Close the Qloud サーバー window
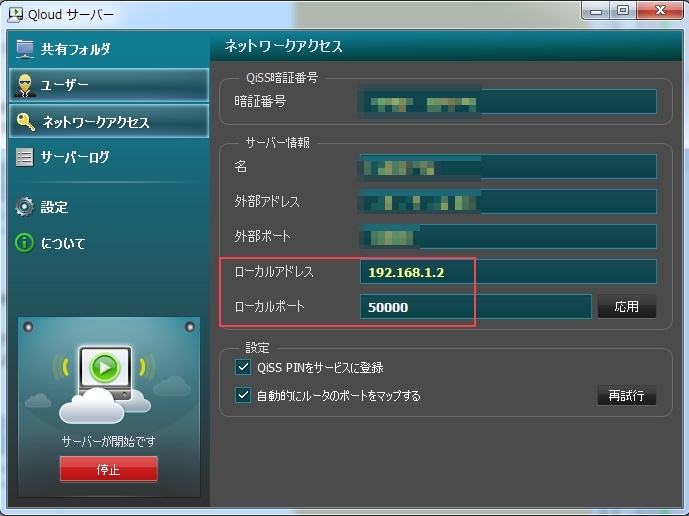 click(660, 11)
